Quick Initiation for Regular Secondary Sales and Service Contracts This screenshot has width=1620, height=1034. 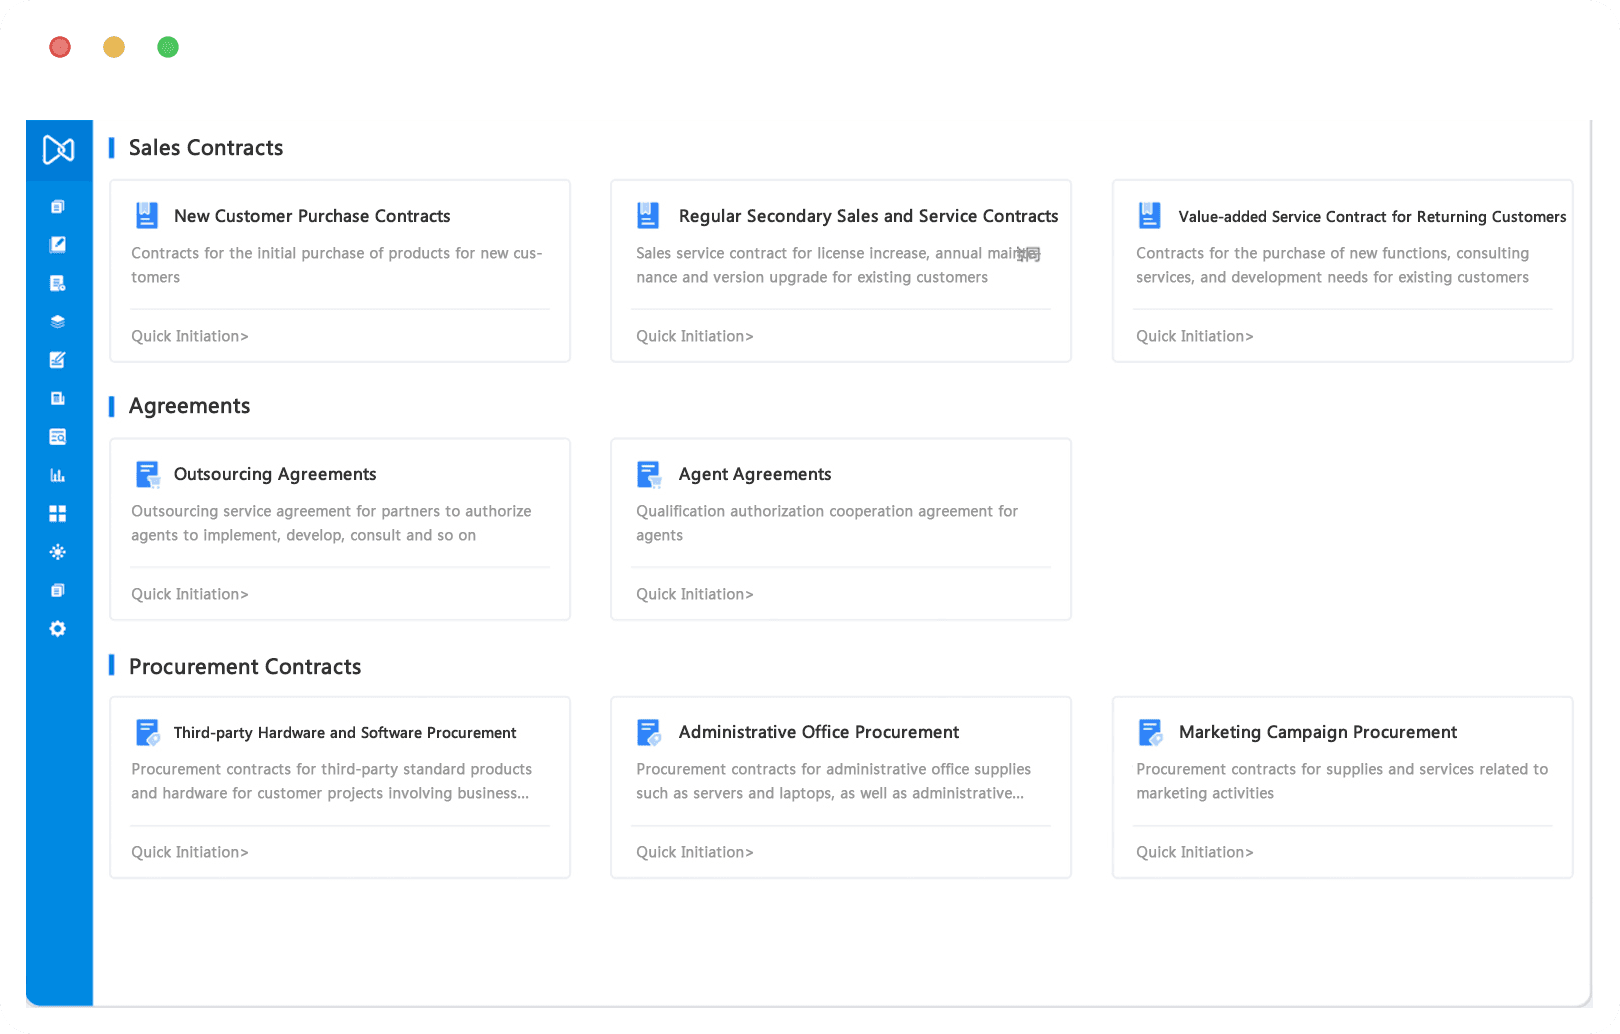coord(695,336)
